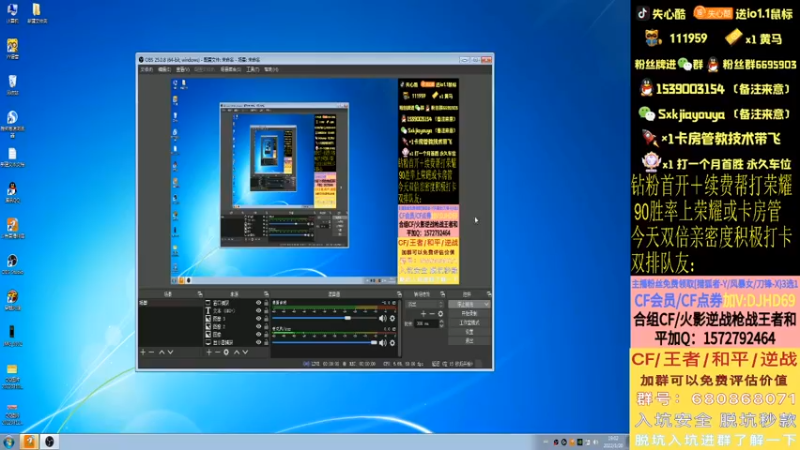Adjust the desktop audio volume slider
This screenshot has width=800, height=450.
coord(347,318)
